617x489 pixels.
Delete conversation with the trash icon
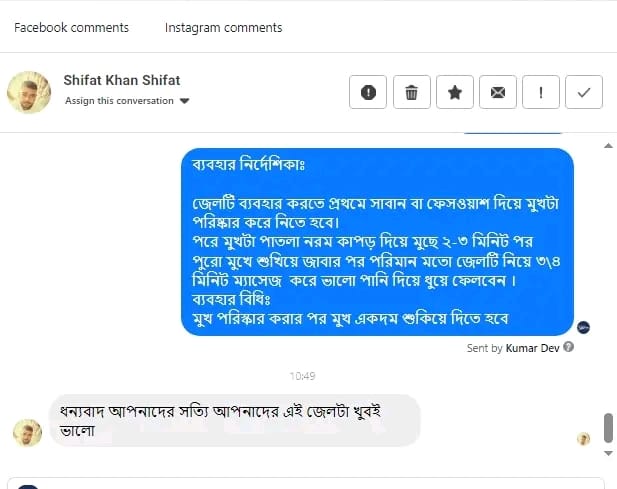411,92
